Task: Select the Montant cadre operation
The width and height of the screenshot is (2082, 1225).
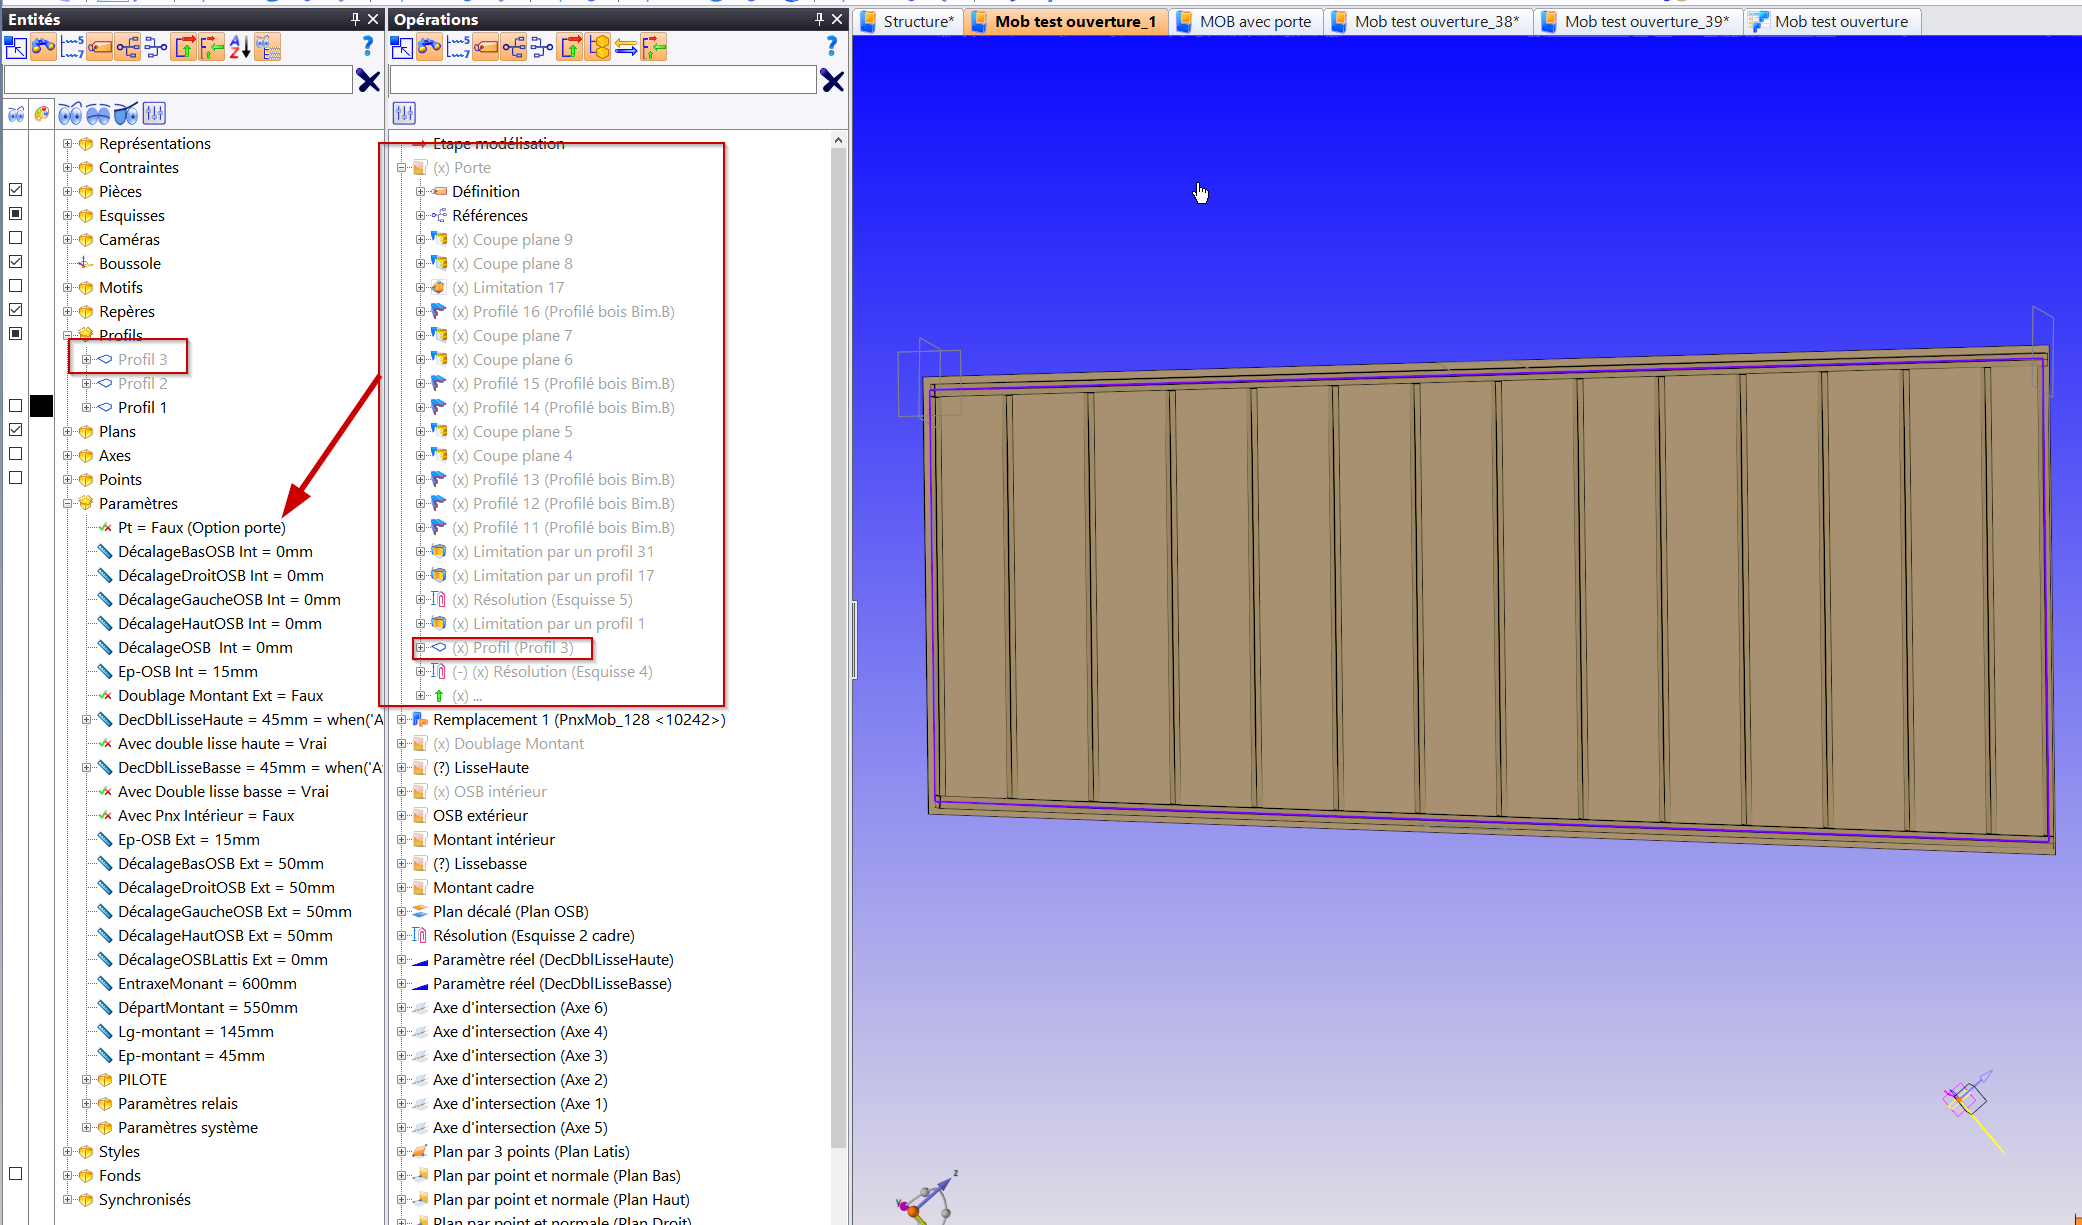Action: point(483,887)
